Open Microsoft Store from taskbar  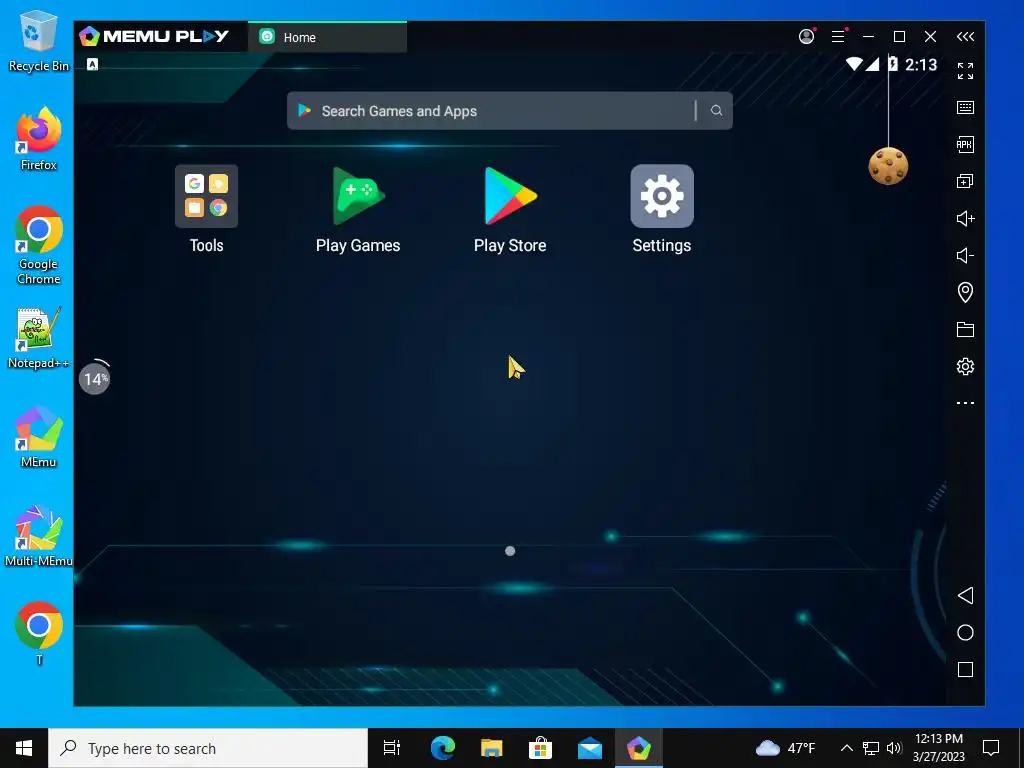(540, 748)
